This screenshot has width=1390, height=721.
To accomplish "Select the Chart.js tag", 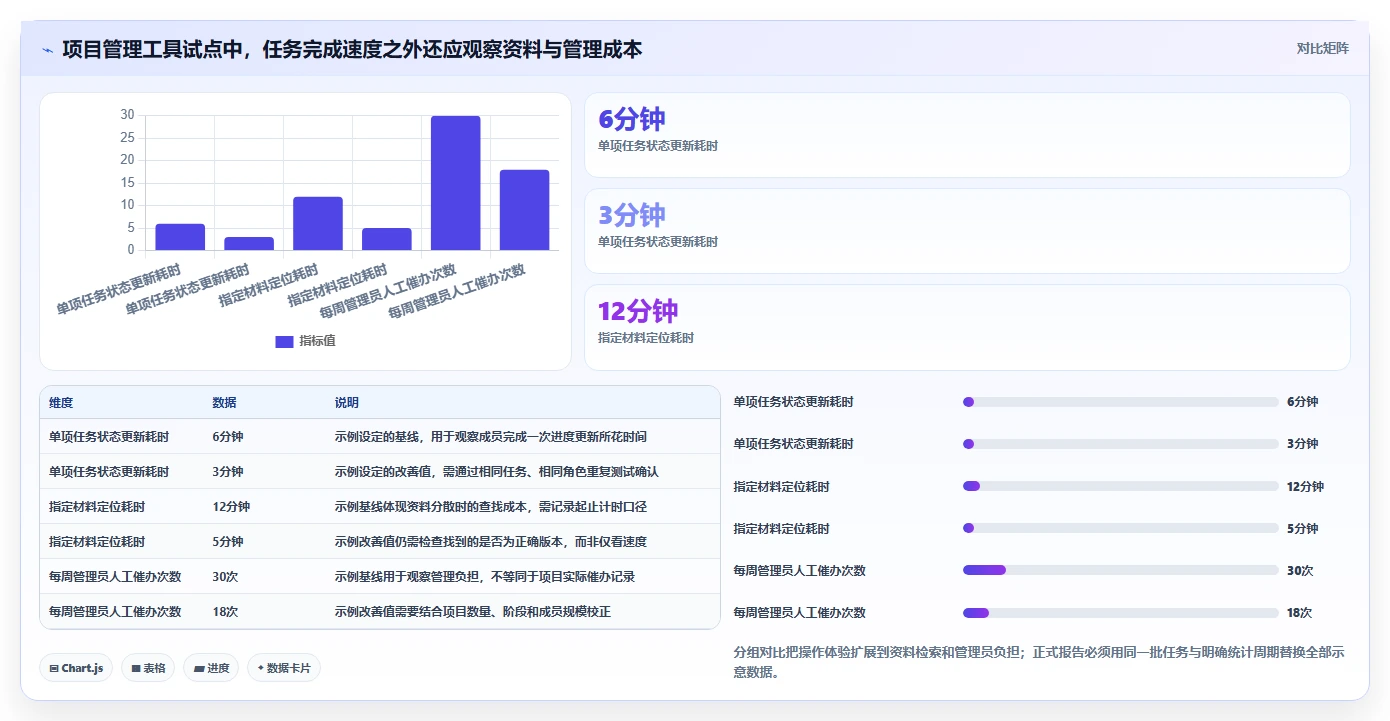I will [76, 668].
